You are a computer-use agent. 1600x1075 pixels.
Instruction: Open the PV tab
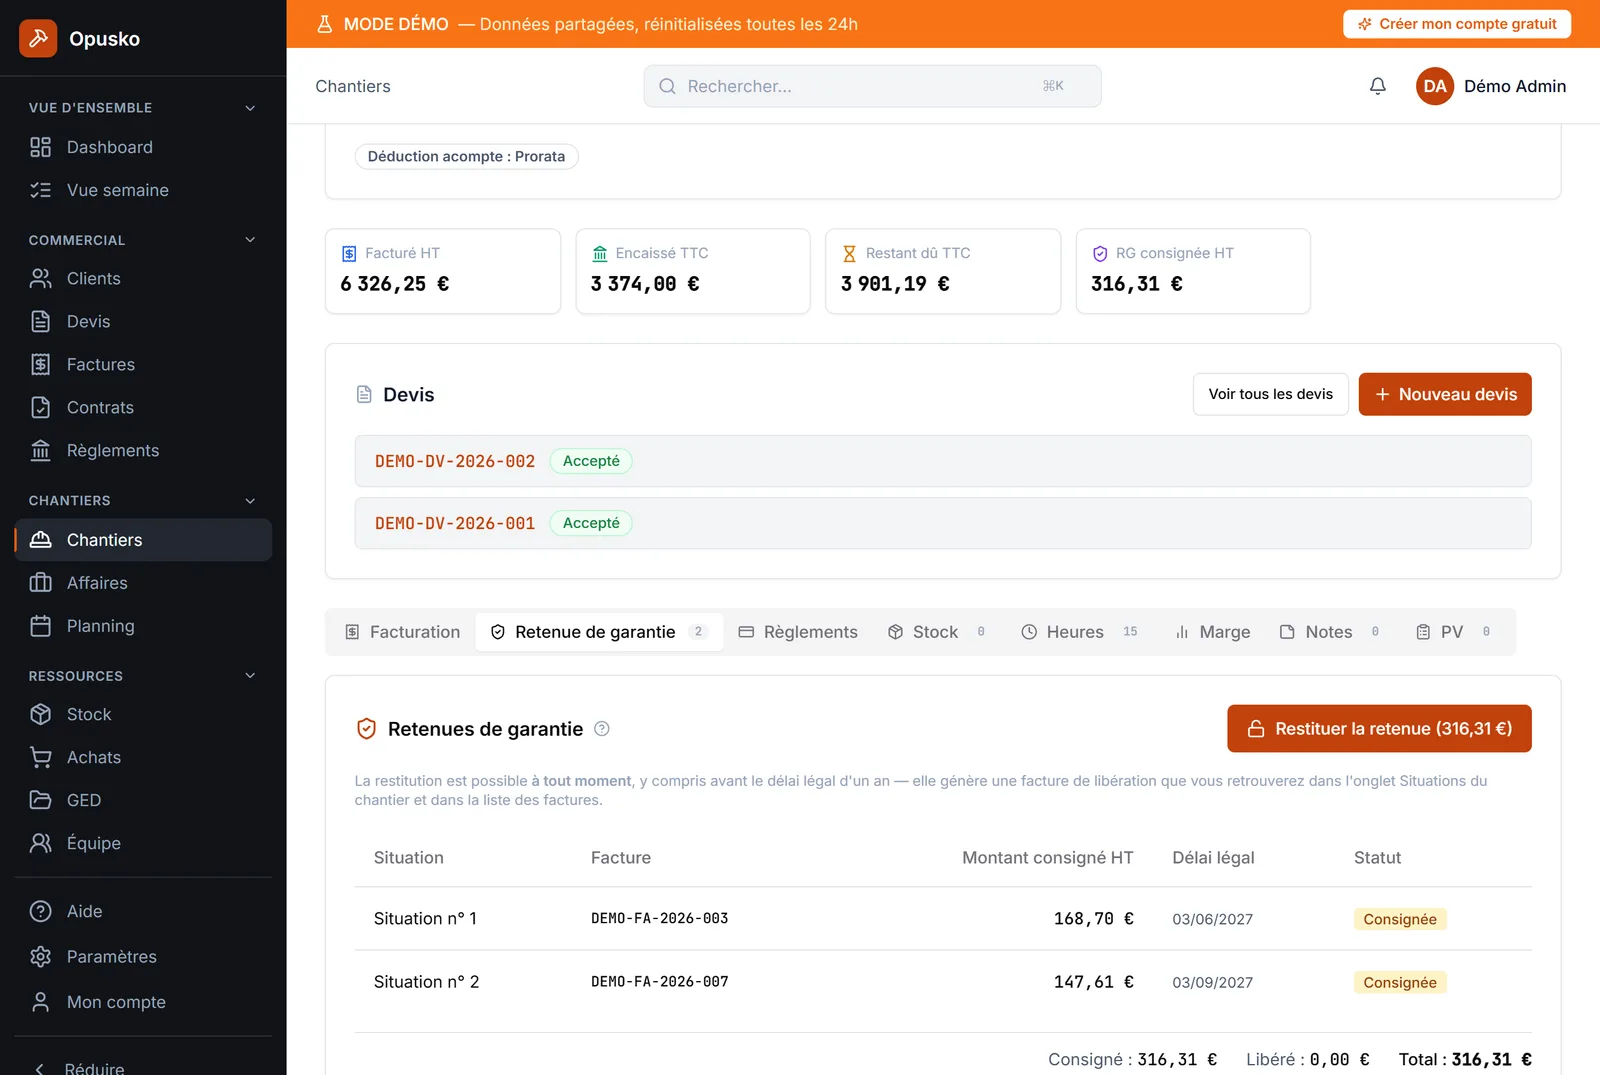(x=1453, y=632)
